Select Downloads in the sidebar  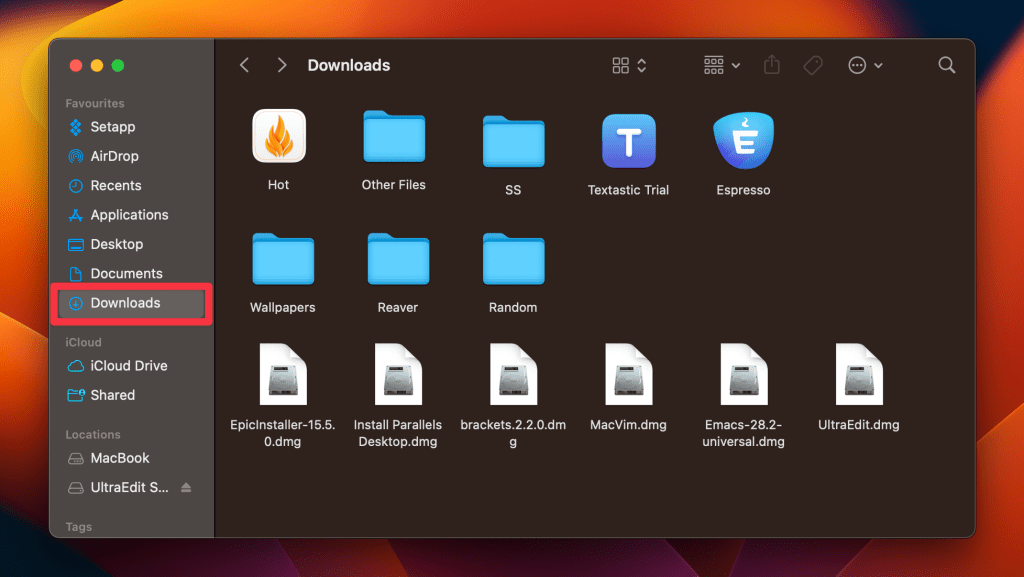pyautogui.click(x=125, y=303)
